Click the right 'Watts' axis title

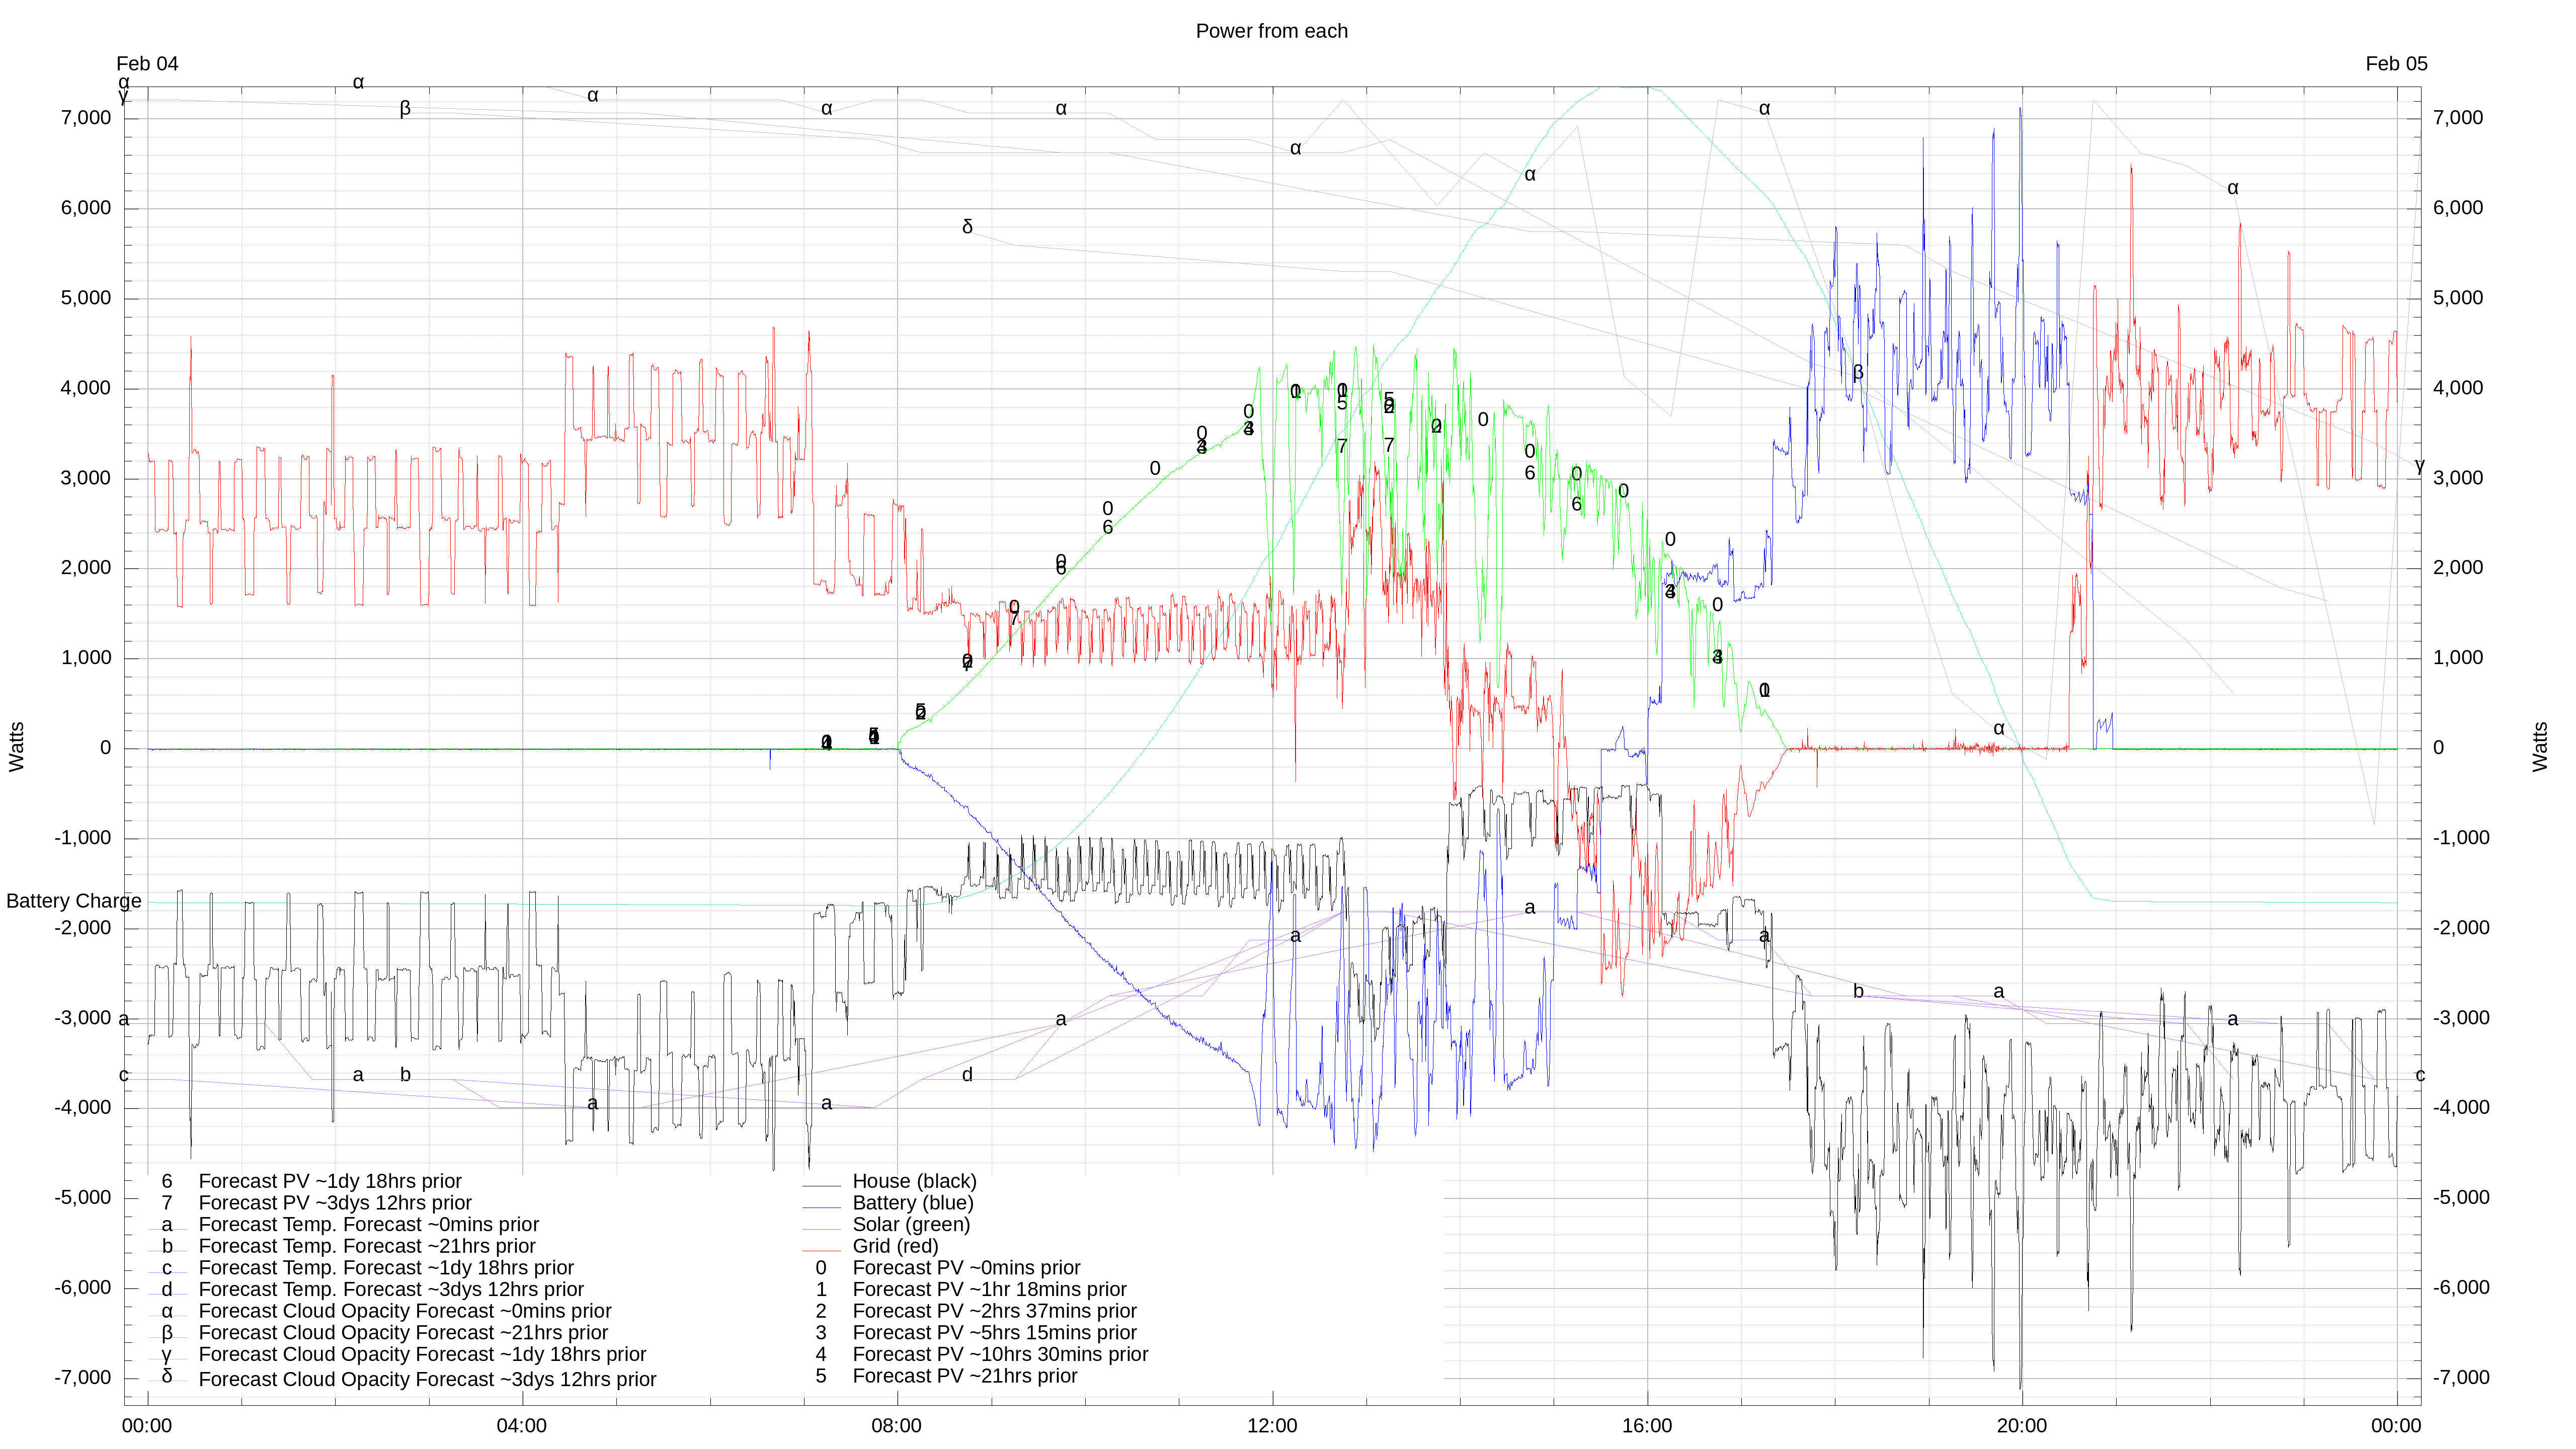pyautogui.click(x=2540, y=747)
